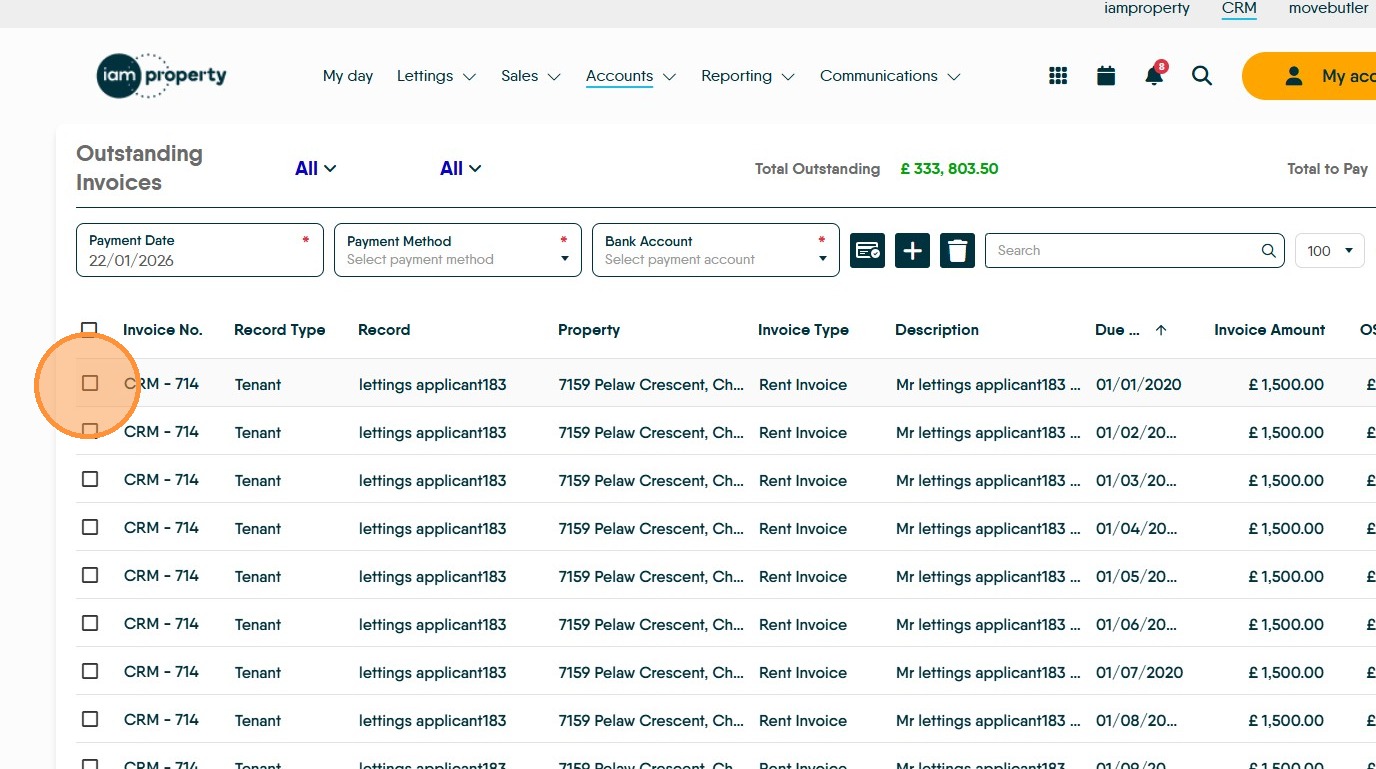Screen dimensions: 1376x769
Task: Open the Bank Account dropdown
Action: click(715, 250)
